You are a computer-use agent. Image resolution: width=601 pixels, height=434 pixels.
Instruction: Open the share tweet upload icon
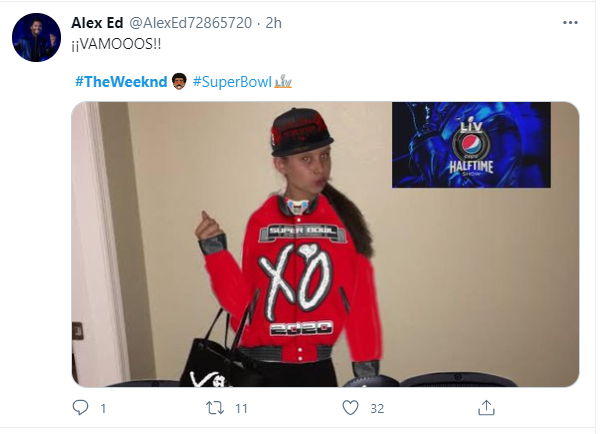pyautogui.click(x=486, y=408)
